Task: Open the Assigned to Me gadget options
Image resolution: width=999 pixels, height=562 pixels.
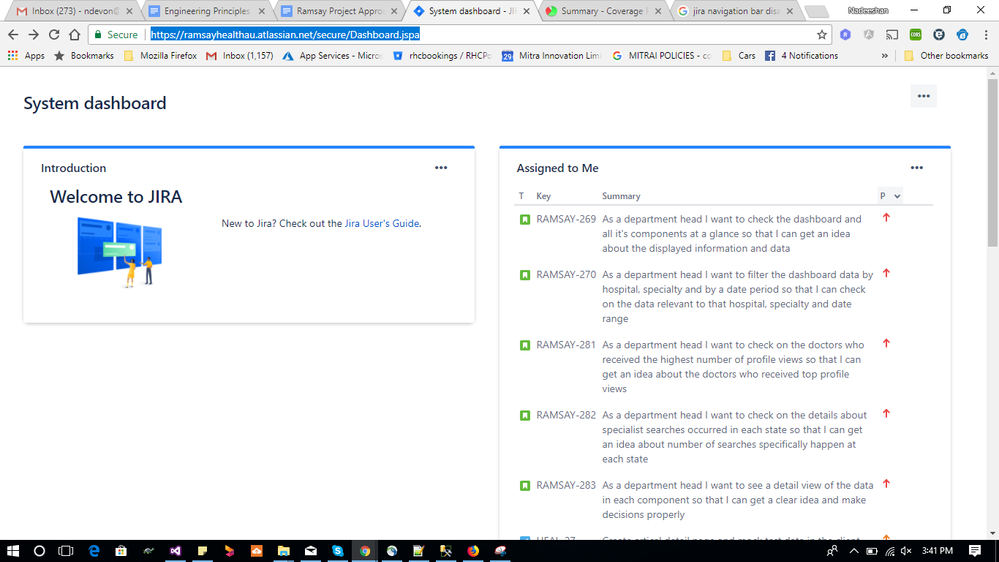Action: coord(916,168)
